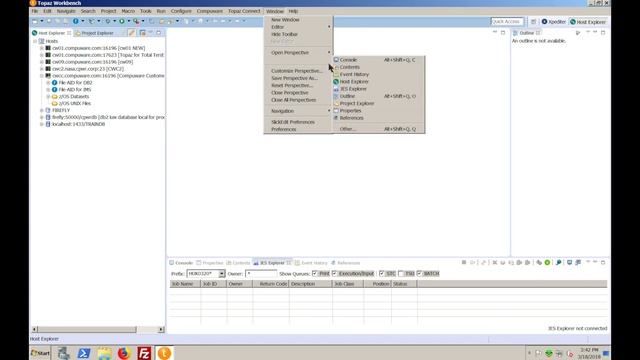Toggle the STC queue checkbox
The height and width of the screenshot is (360, 640).
point(382,273)
